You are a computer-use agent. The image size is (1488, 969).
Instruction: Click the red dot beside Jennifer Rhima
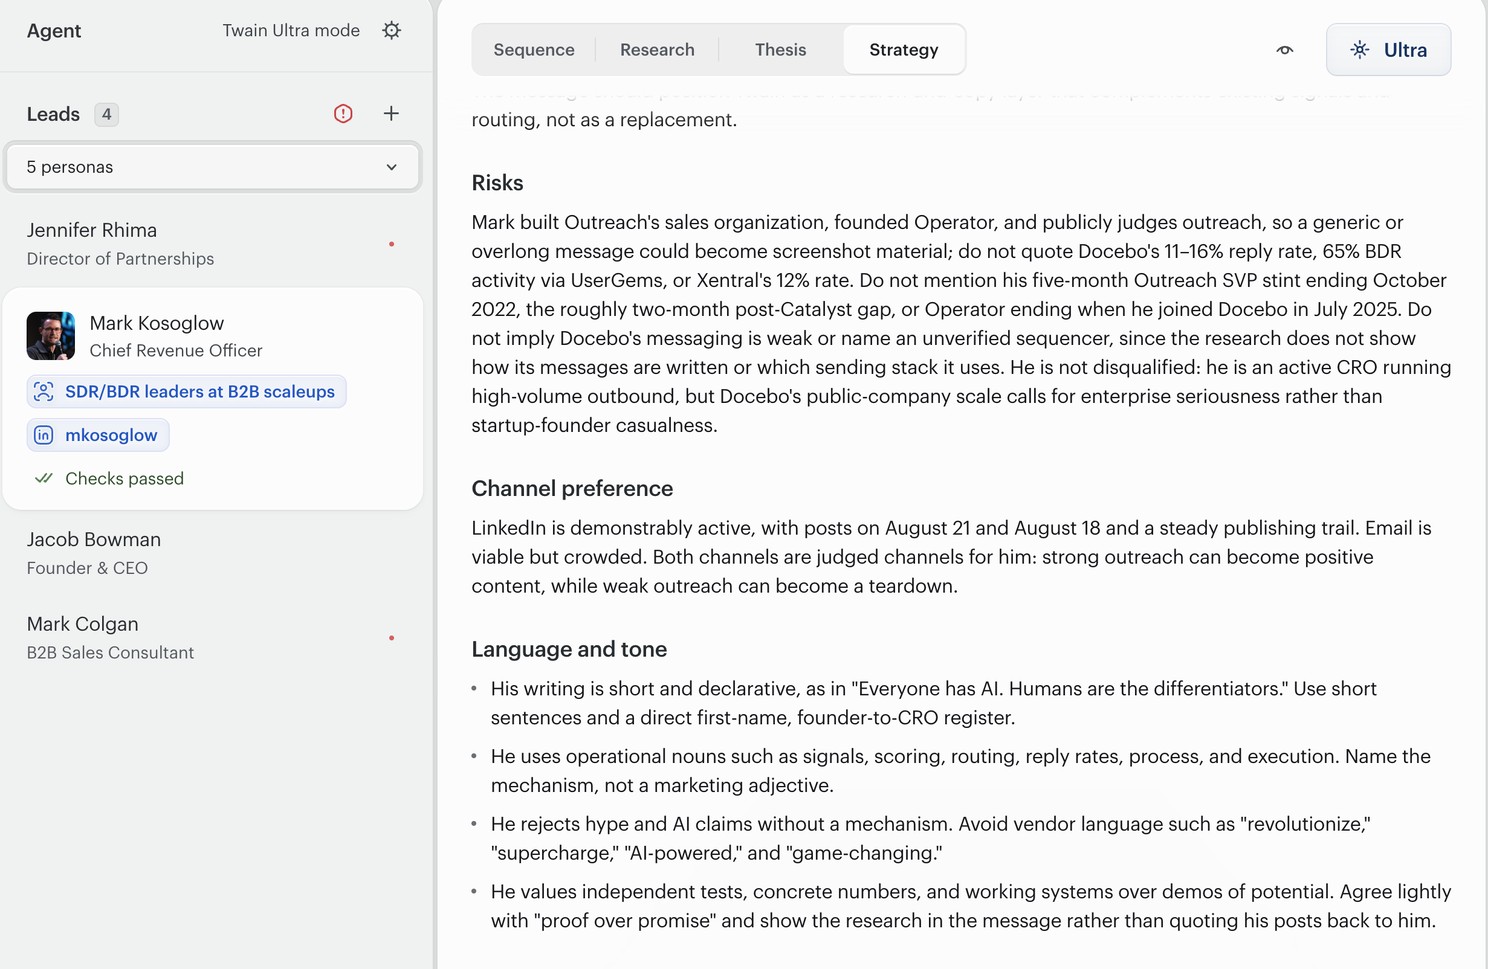[391, 244]
